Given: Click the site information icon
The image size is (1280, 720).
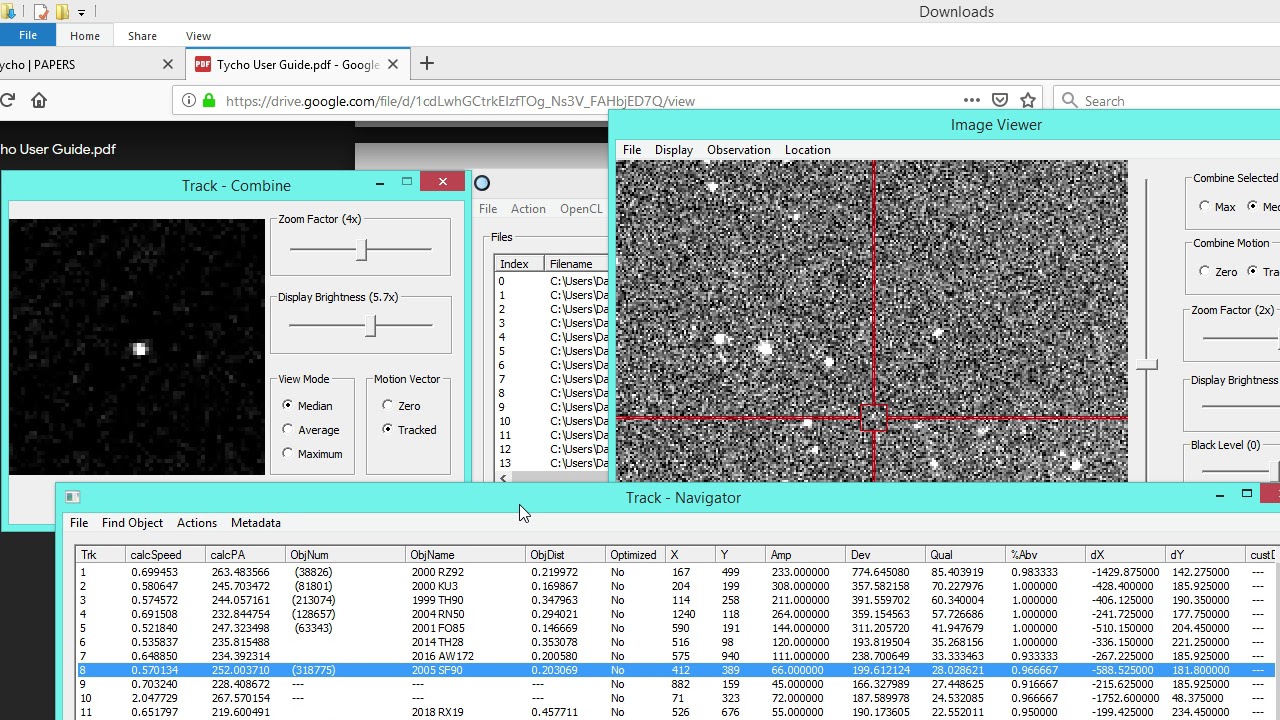Looking at the screenshot, I should pos(188,100).
